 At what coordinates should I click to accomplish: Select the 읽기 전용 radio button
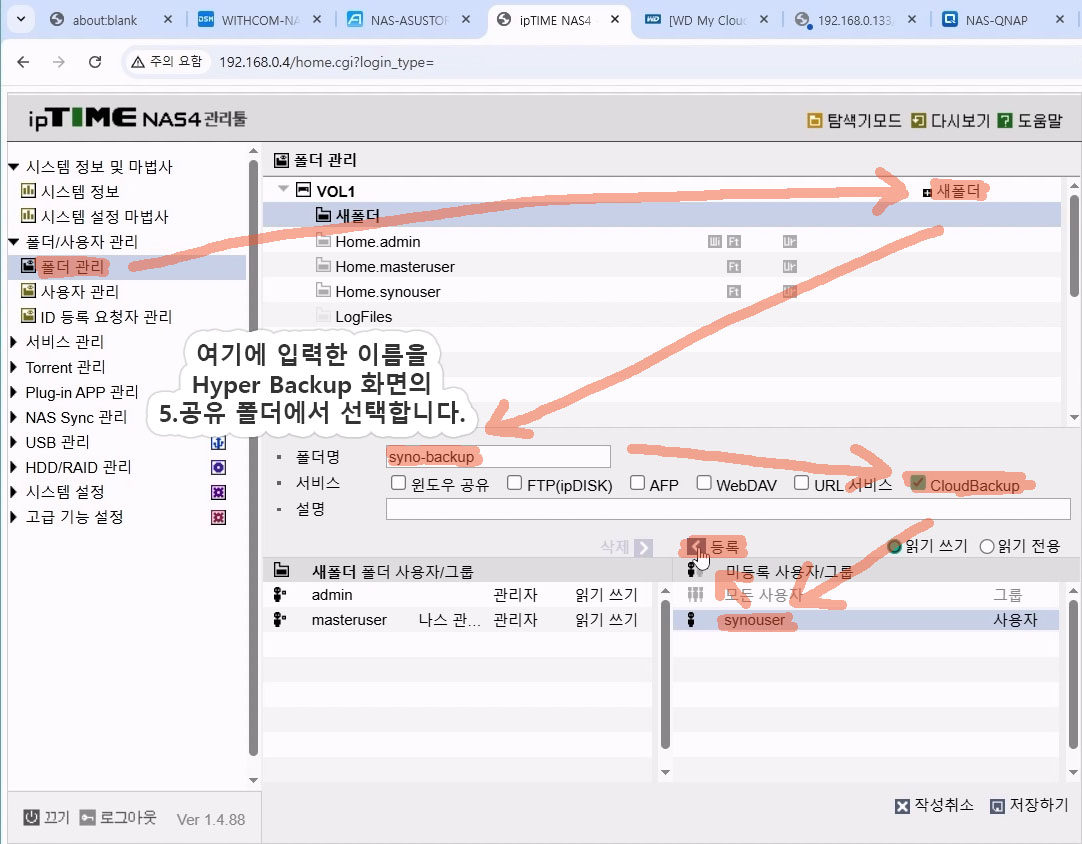tap(987, 546)
